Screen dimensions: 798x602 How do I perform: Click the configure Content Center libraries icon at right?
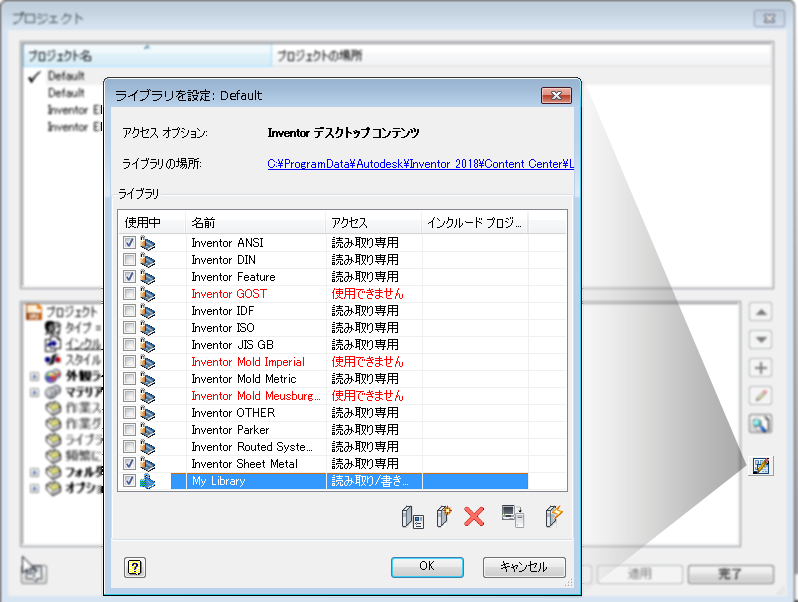click(x=761, y=466)
